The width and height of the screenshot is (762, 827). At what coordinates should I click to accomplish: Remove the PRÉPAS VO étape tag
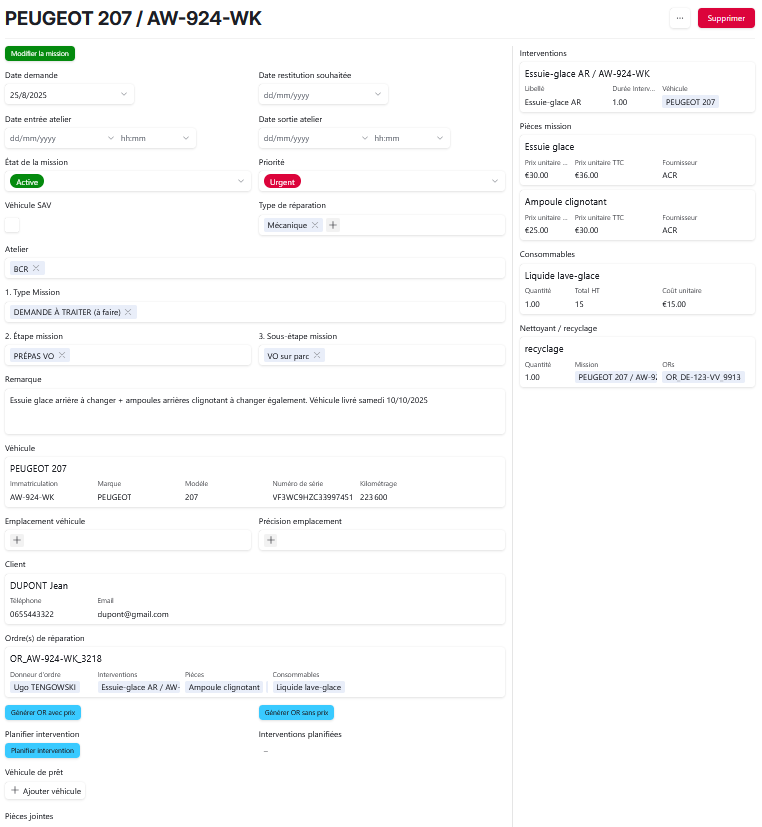pos(62,355)
